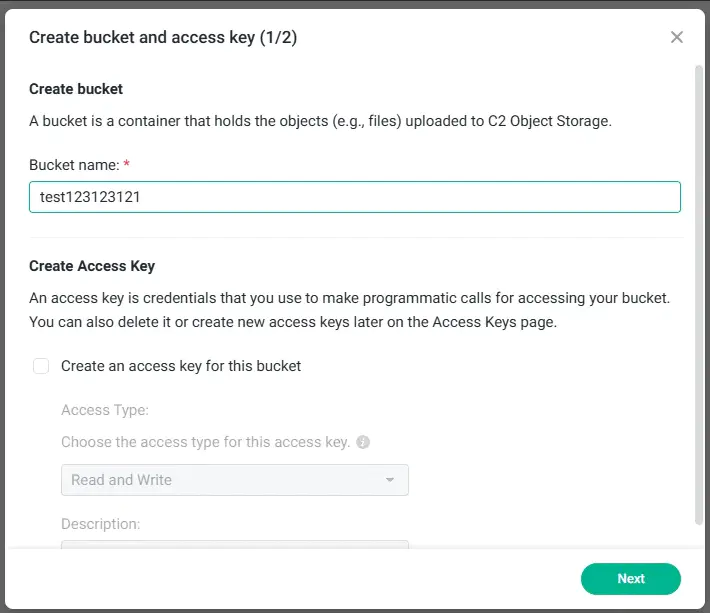Click the red required asterisk
Image resolution: width=710 pixels, height=613 pixels.
pos(126,162)
